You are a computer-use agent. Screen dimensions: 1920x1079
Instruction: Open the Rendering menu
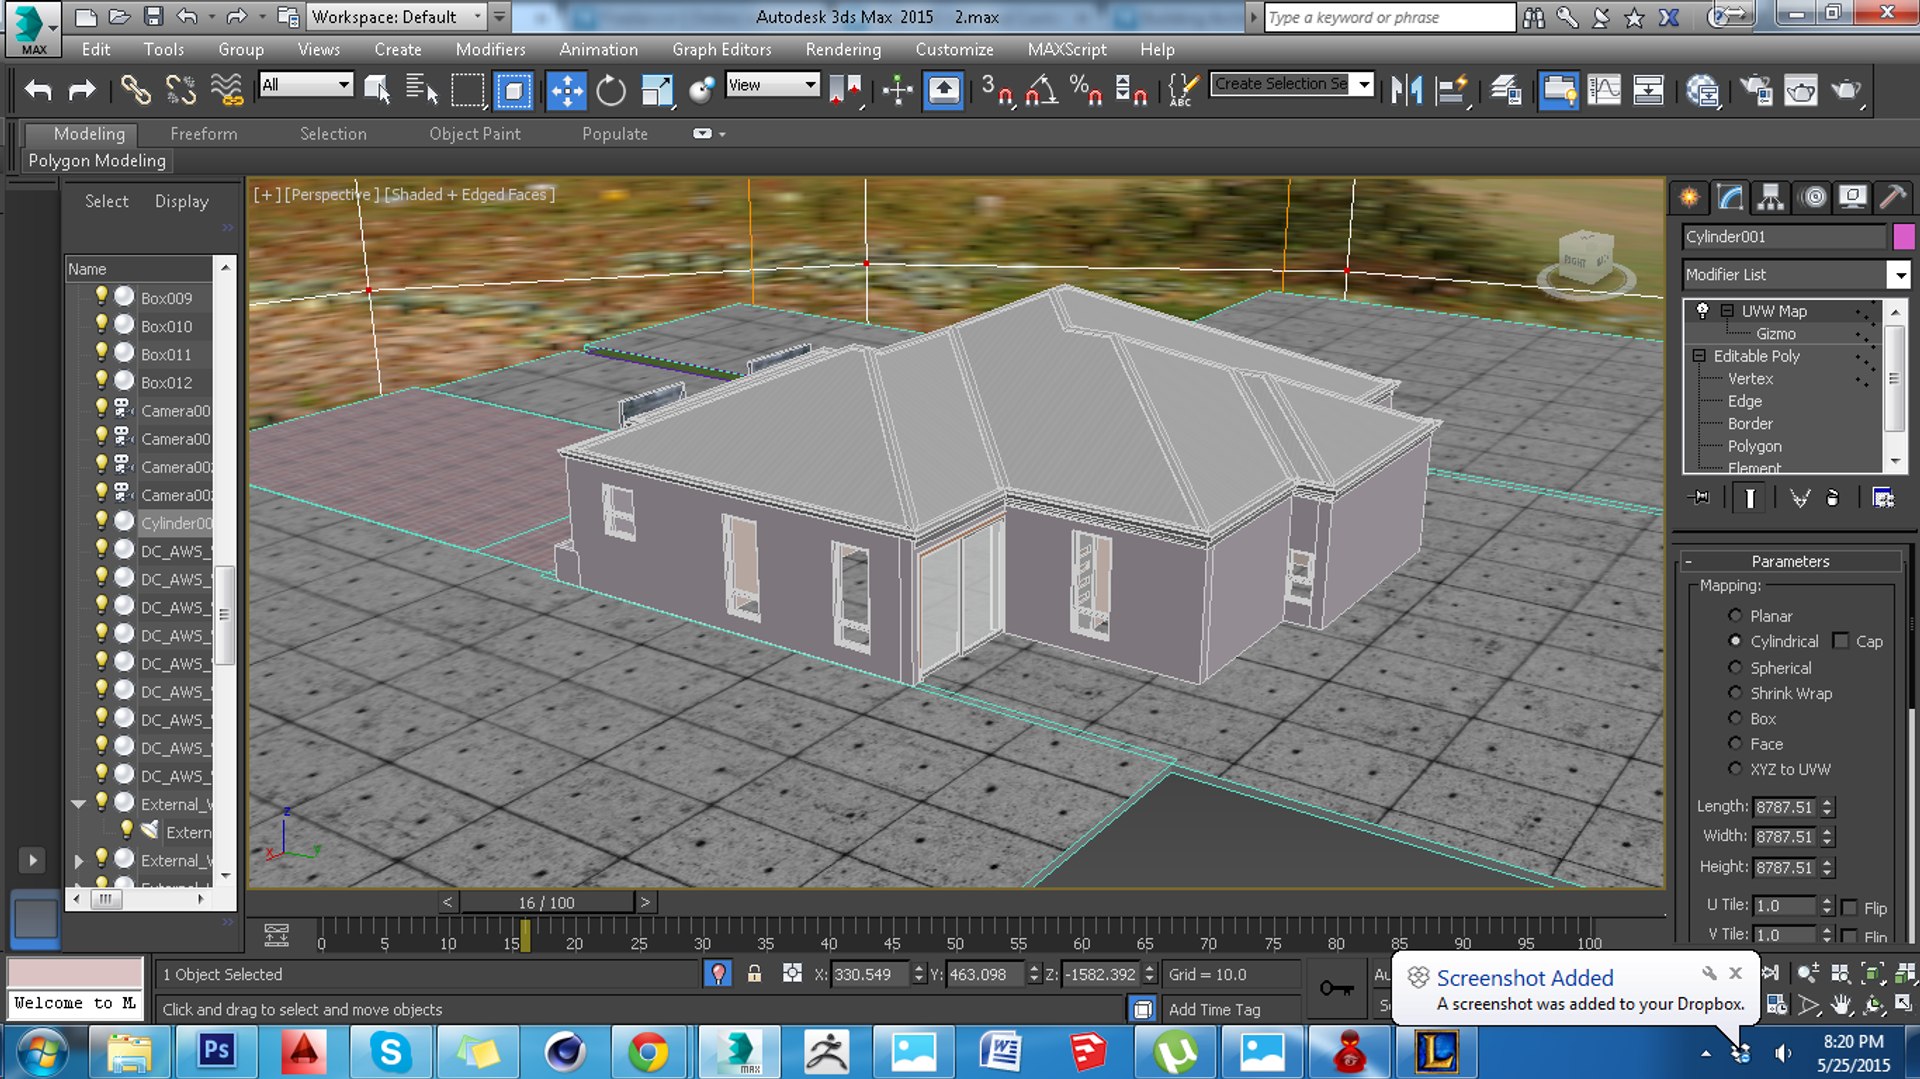point(843,49)
